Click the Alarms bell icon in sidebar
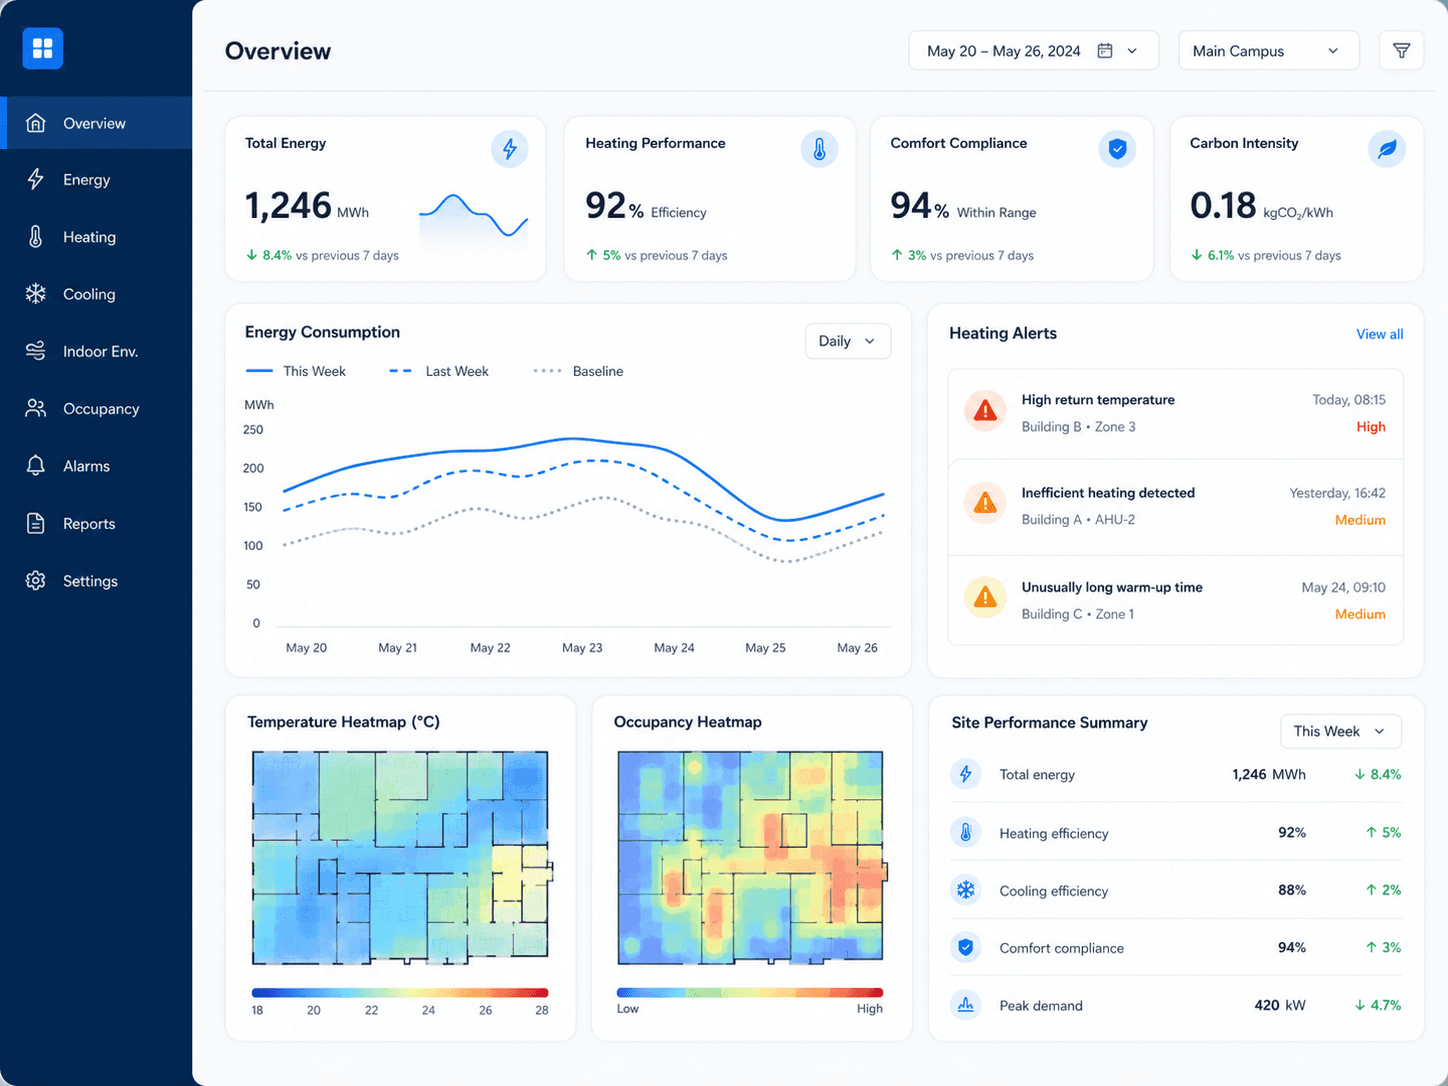The image size is (1448, 1086). (36, 466)
